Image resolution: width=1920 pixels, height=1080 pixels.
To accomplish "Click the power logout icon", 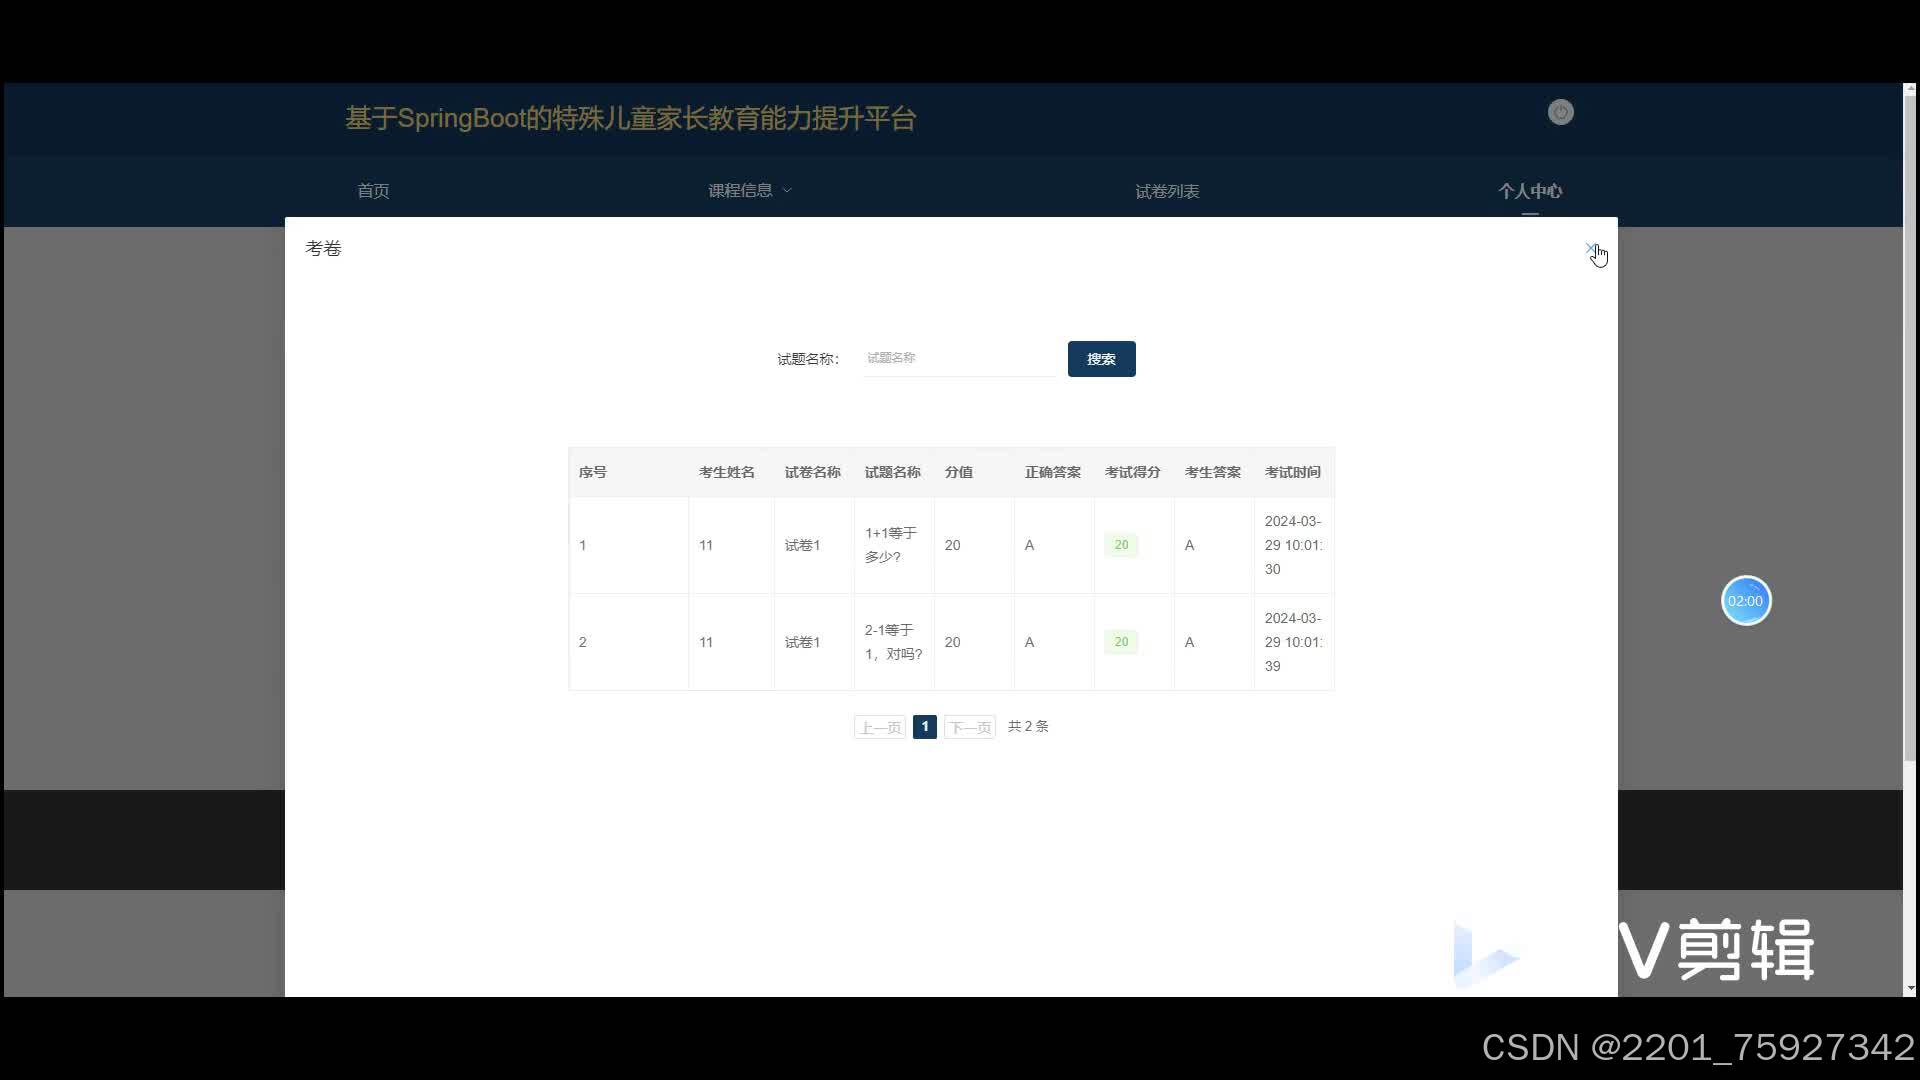I will (x=1560, y=112).
